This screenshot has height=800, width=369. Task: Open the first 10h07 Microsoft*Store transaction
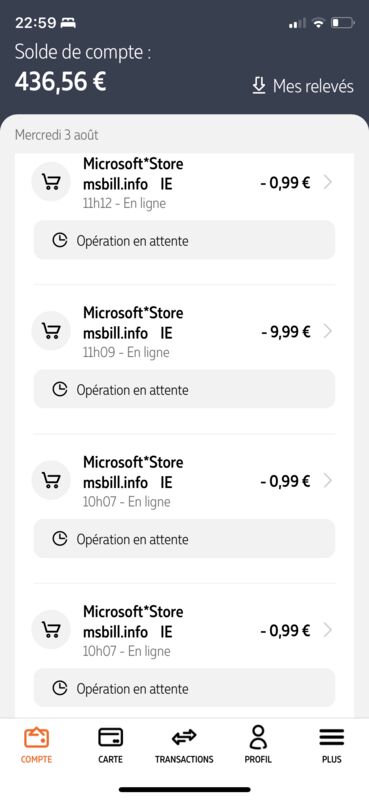click(184, 481)
